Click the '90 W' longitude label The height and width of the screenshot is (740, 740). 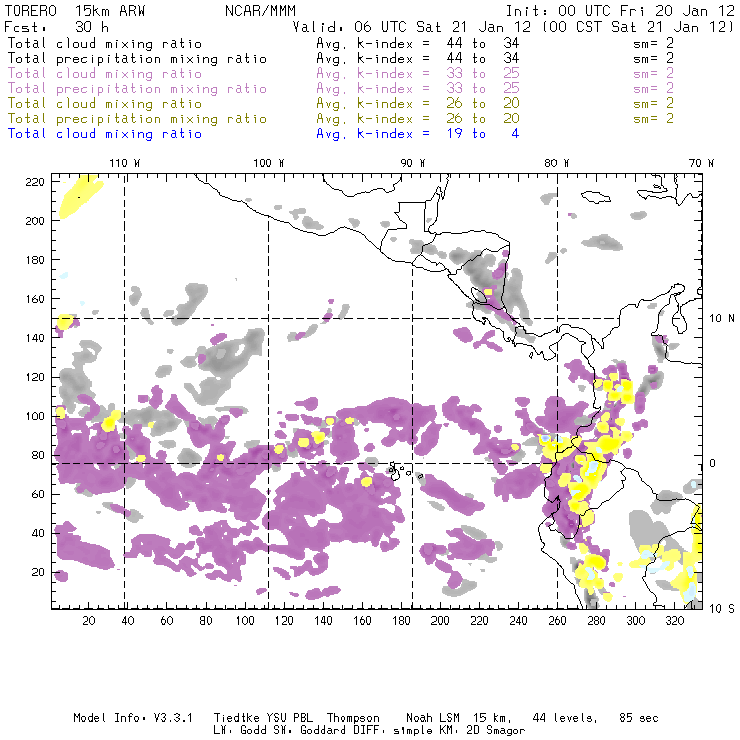pyautogui.click(x=412, y=163)
